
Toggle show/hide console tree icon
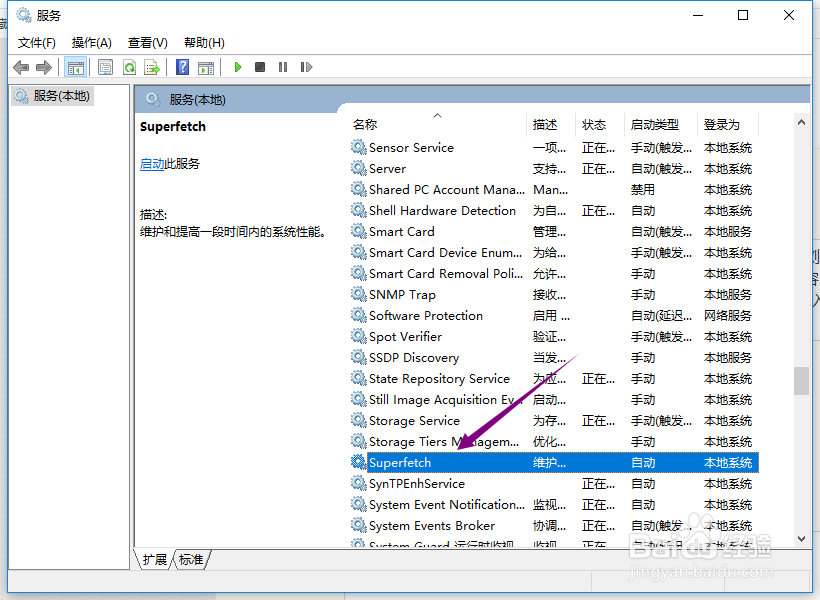(75, 67)
